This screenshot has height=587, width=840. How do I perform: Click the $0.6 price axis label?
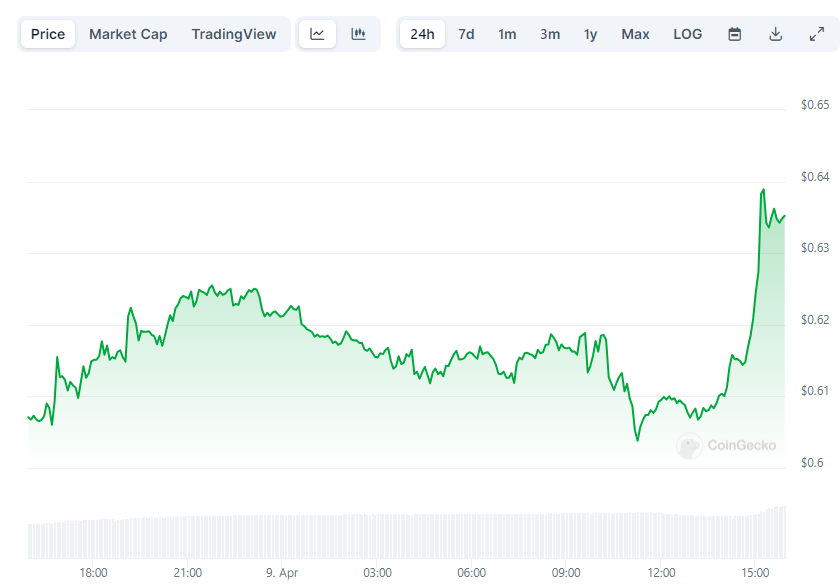pyautogui.click(x=812, y=463)
